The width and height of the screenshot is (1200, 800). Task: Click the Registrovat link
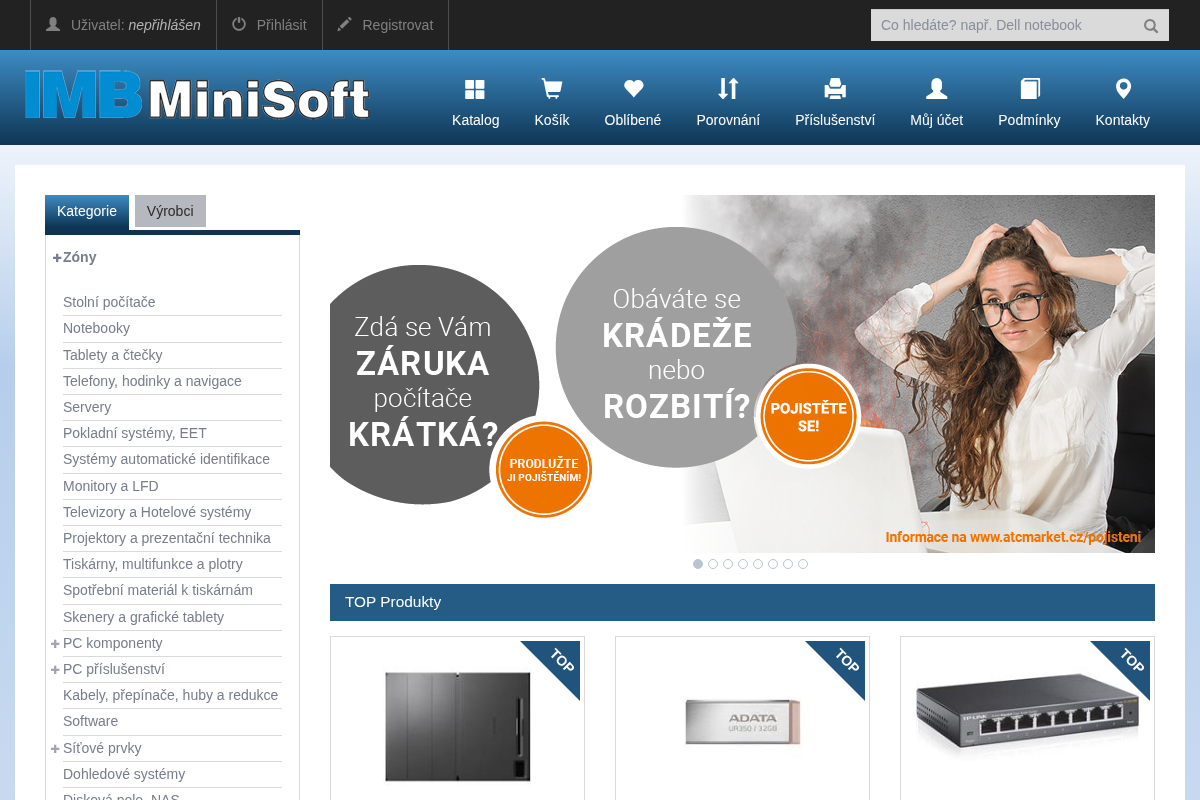tap(398, 25)
